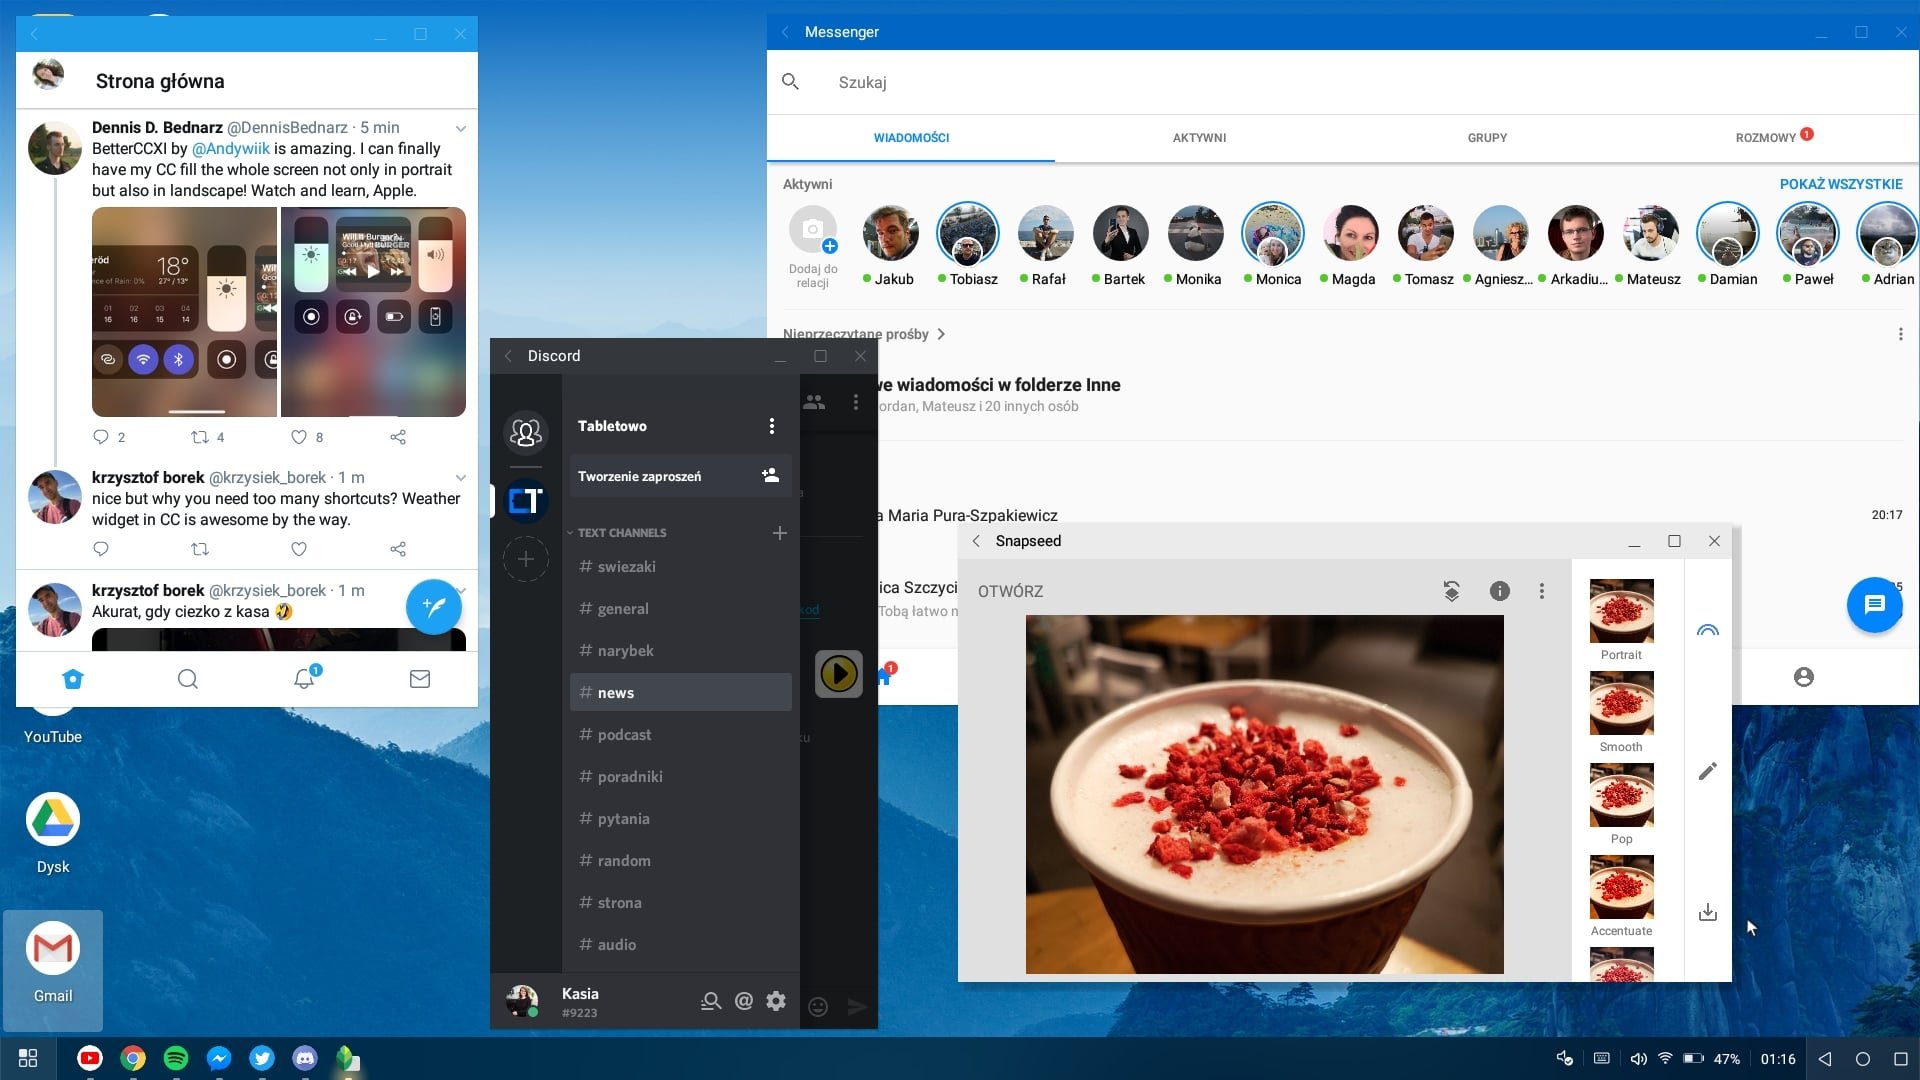This screenshot has width=1920, height=1080.
Task: Expand options arrow on Dennis Bednarz tweet
Action: 461,128
